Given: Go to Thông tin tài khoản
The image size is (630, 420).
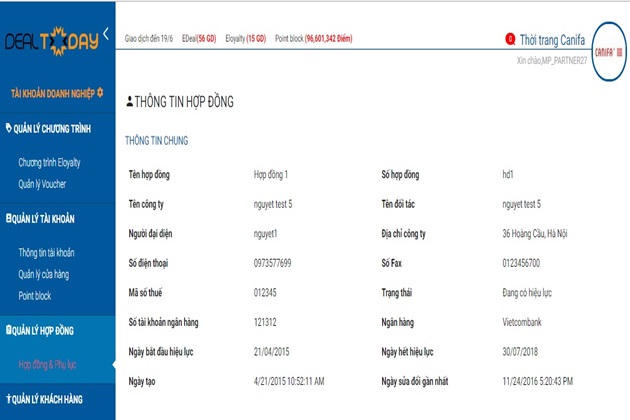Looking at the screenshot, I should pos(46,252).
